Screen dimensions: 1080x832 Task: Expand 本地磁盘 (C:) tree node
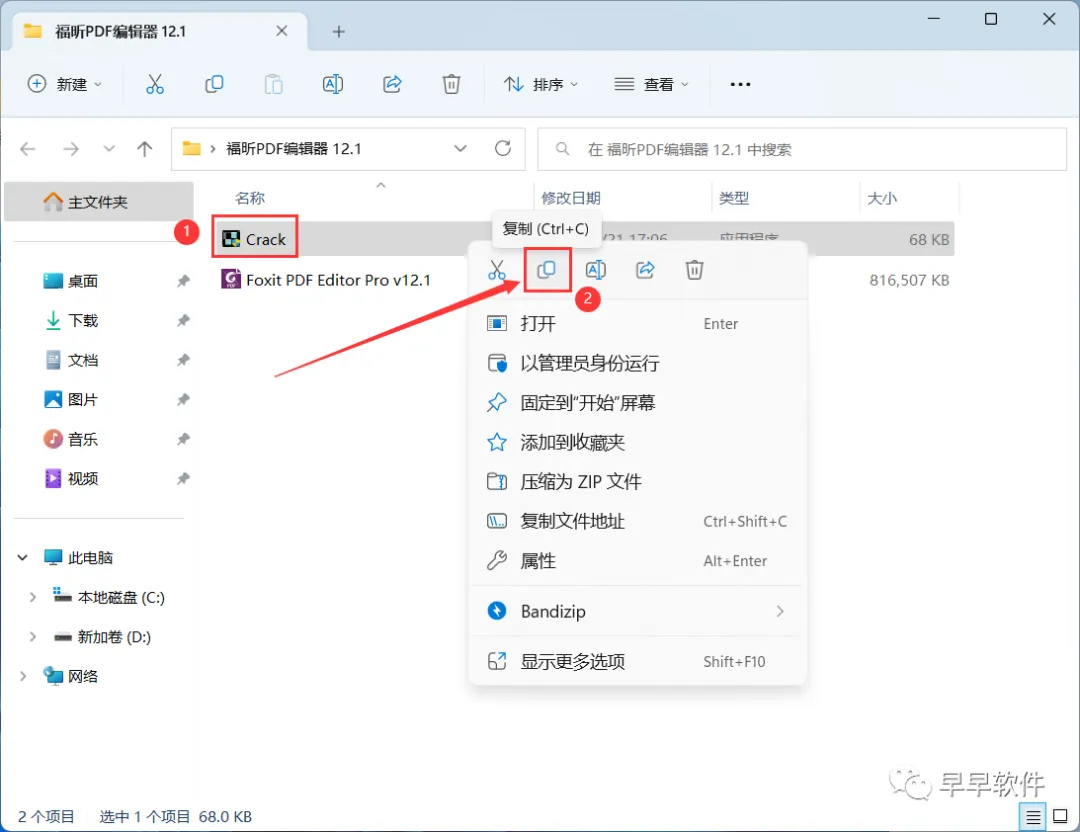tap(32, 597)
